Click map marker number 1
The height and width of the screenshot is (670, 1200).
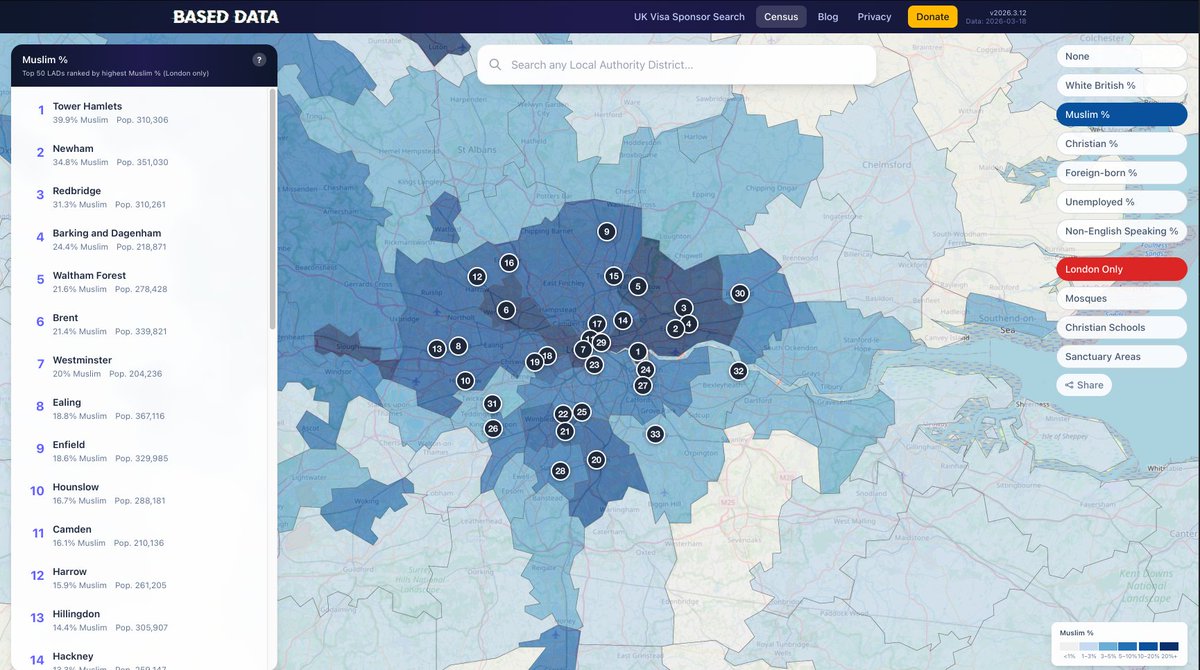(638, 352)
